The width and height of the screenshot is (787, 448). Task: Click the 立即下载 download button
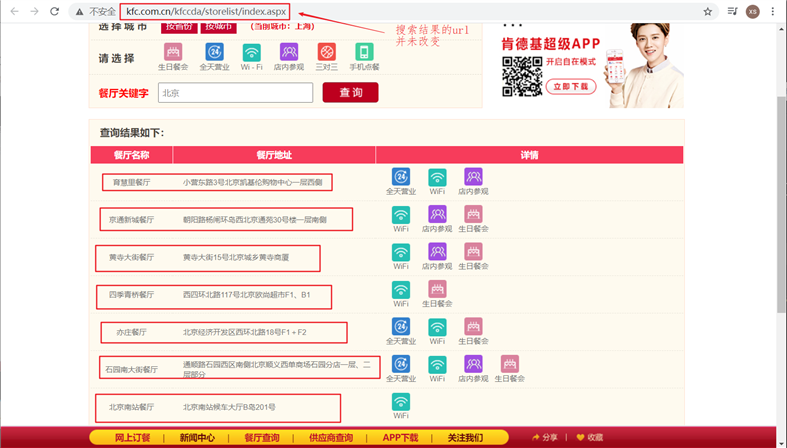(x=571, y=86)
